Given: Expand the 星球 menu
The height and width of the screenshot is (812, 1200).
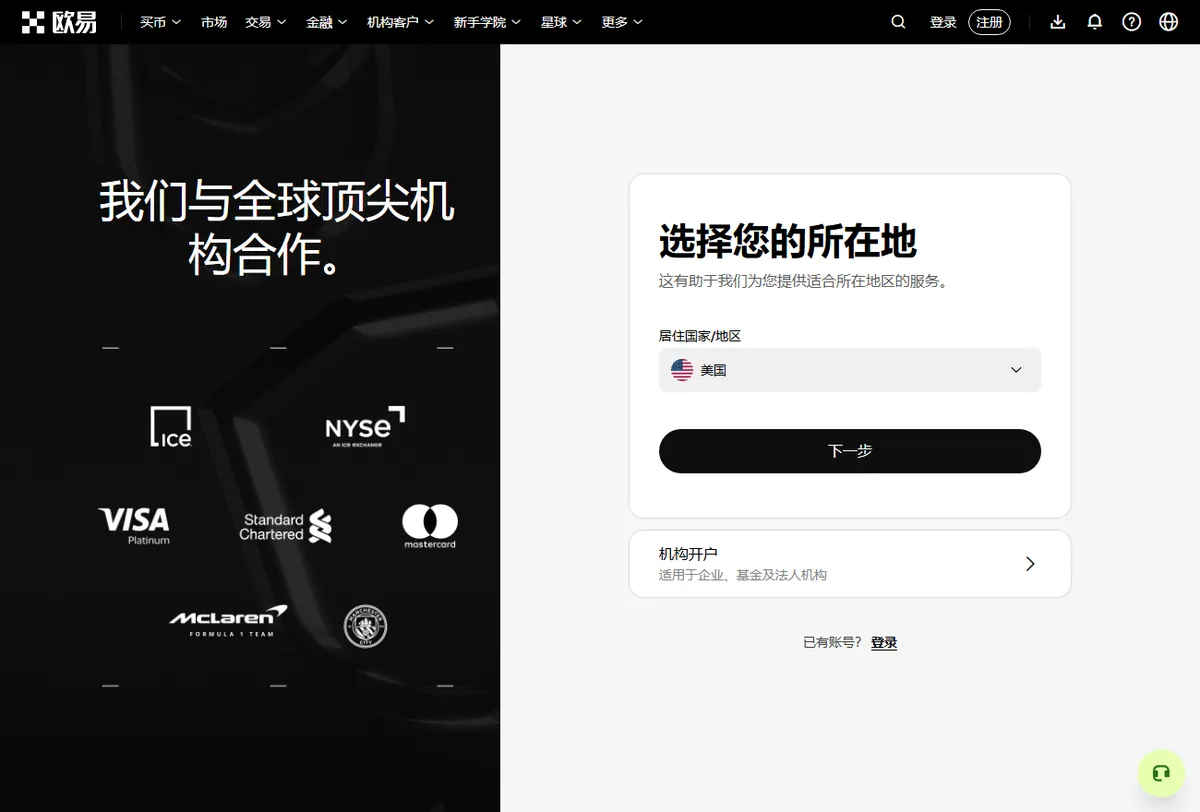Looking at the screenshot, I should coord(561,22).
